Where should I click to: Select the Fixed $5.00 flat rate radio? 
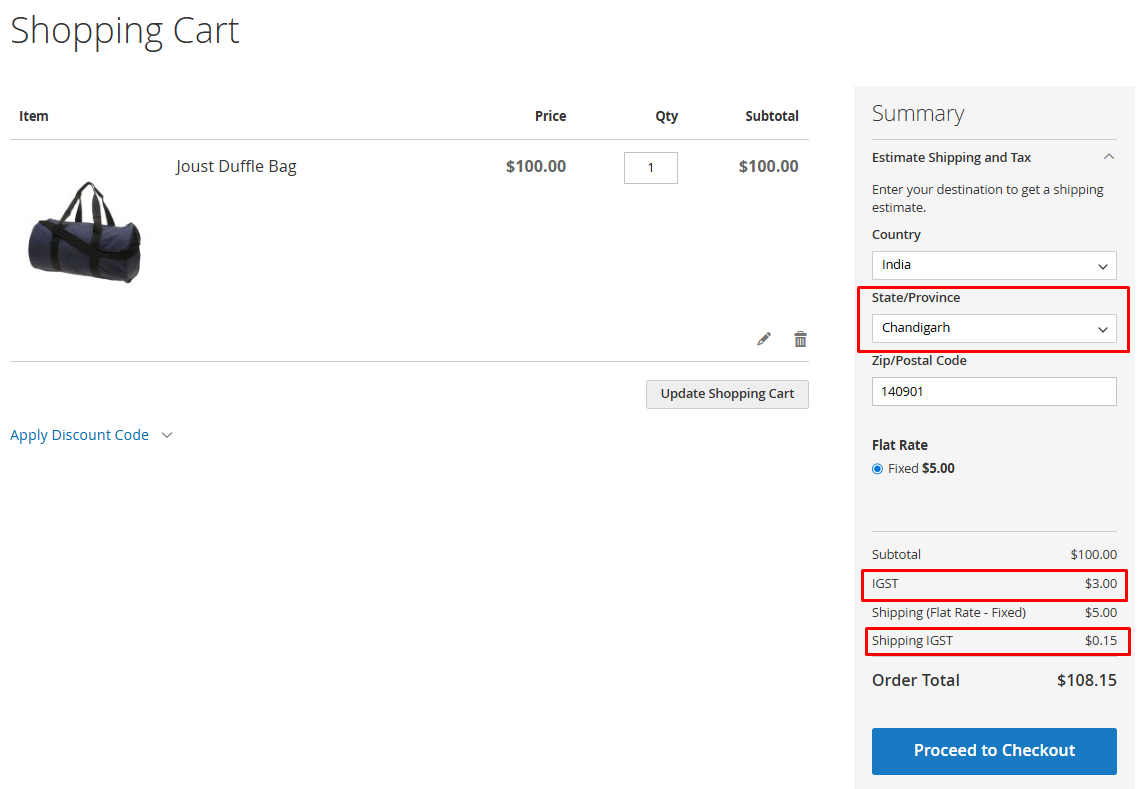(x=878, y=469)
